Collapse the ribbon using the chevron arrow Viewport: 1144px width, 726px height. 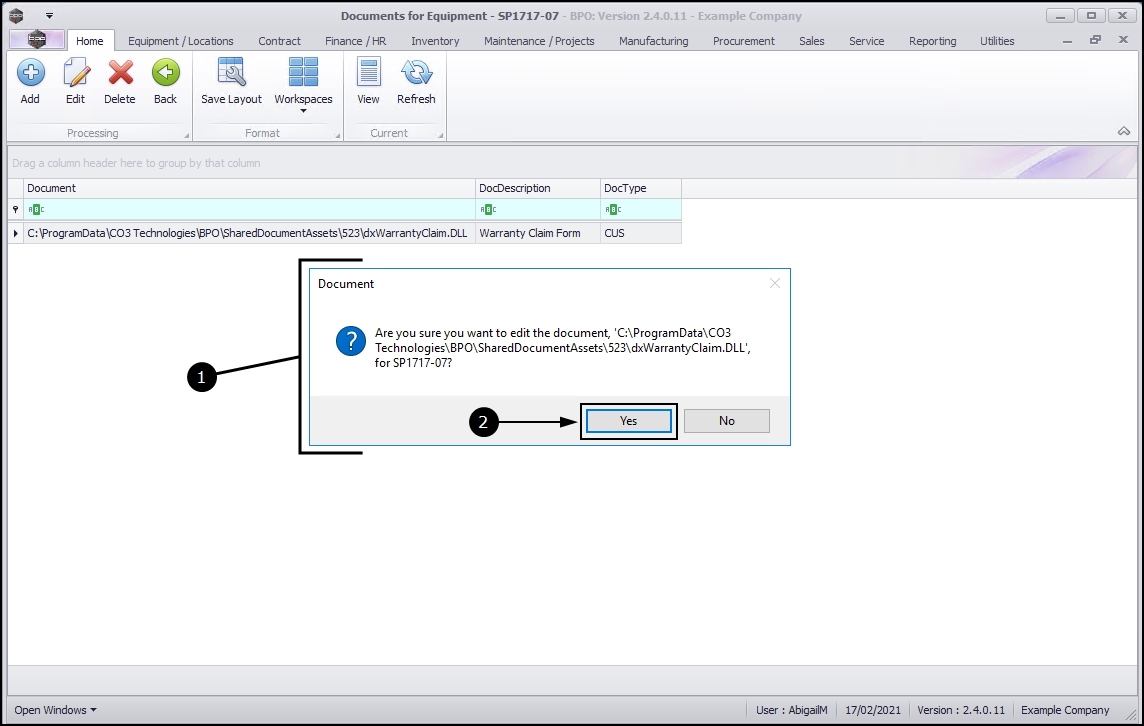tap(1124, 132)
